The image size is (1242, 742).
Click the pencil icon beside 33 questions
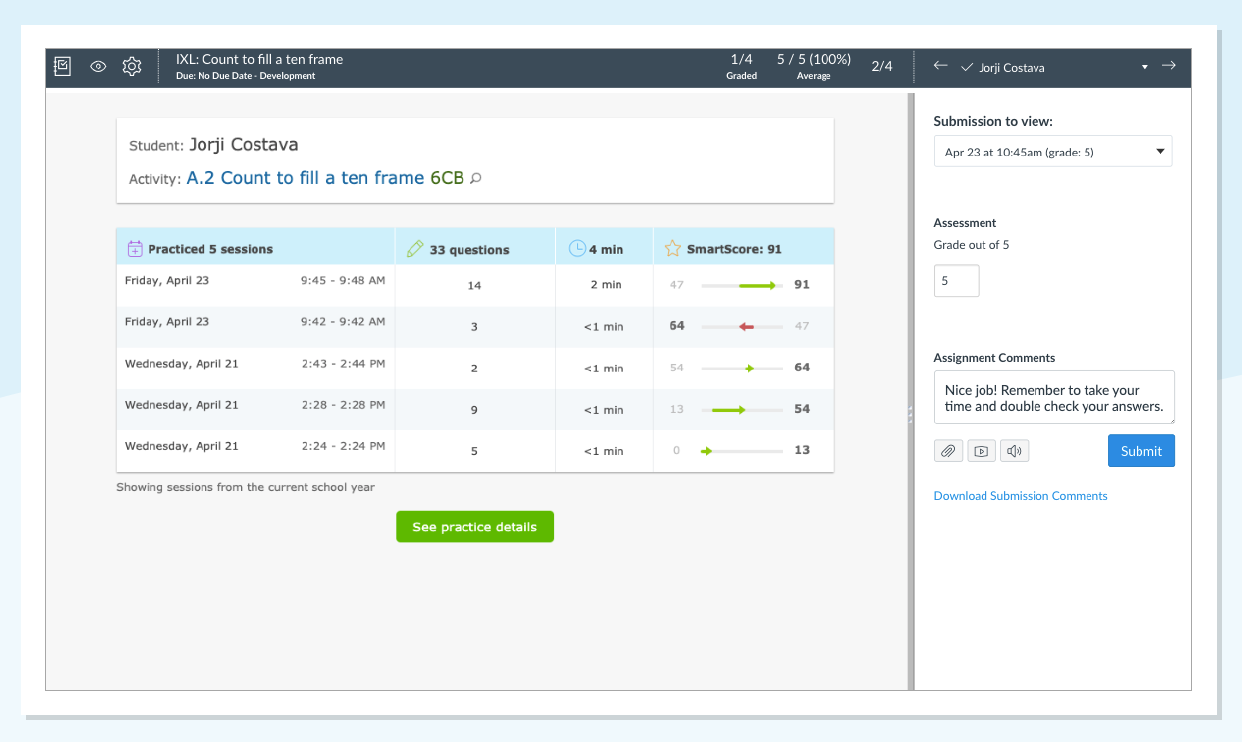pyautogui.click(x=415, y=249)
